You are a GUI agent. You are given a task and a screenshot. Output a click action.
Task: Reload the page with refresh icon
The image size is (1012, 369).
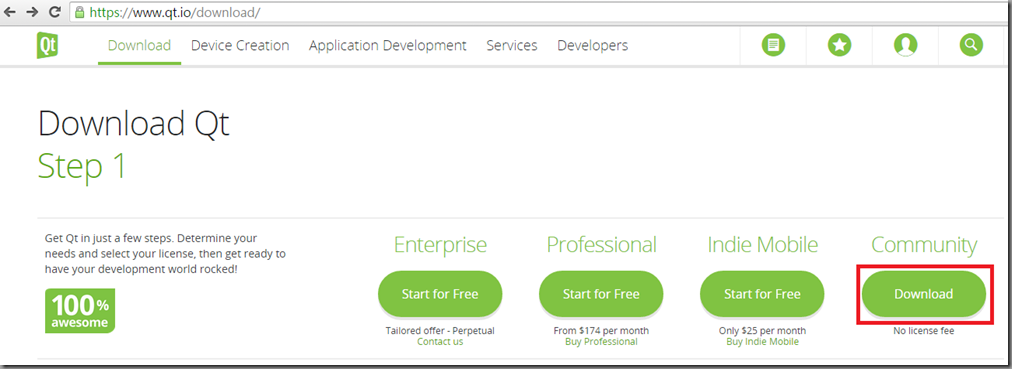pyautogui.click(x=55, y=12)
